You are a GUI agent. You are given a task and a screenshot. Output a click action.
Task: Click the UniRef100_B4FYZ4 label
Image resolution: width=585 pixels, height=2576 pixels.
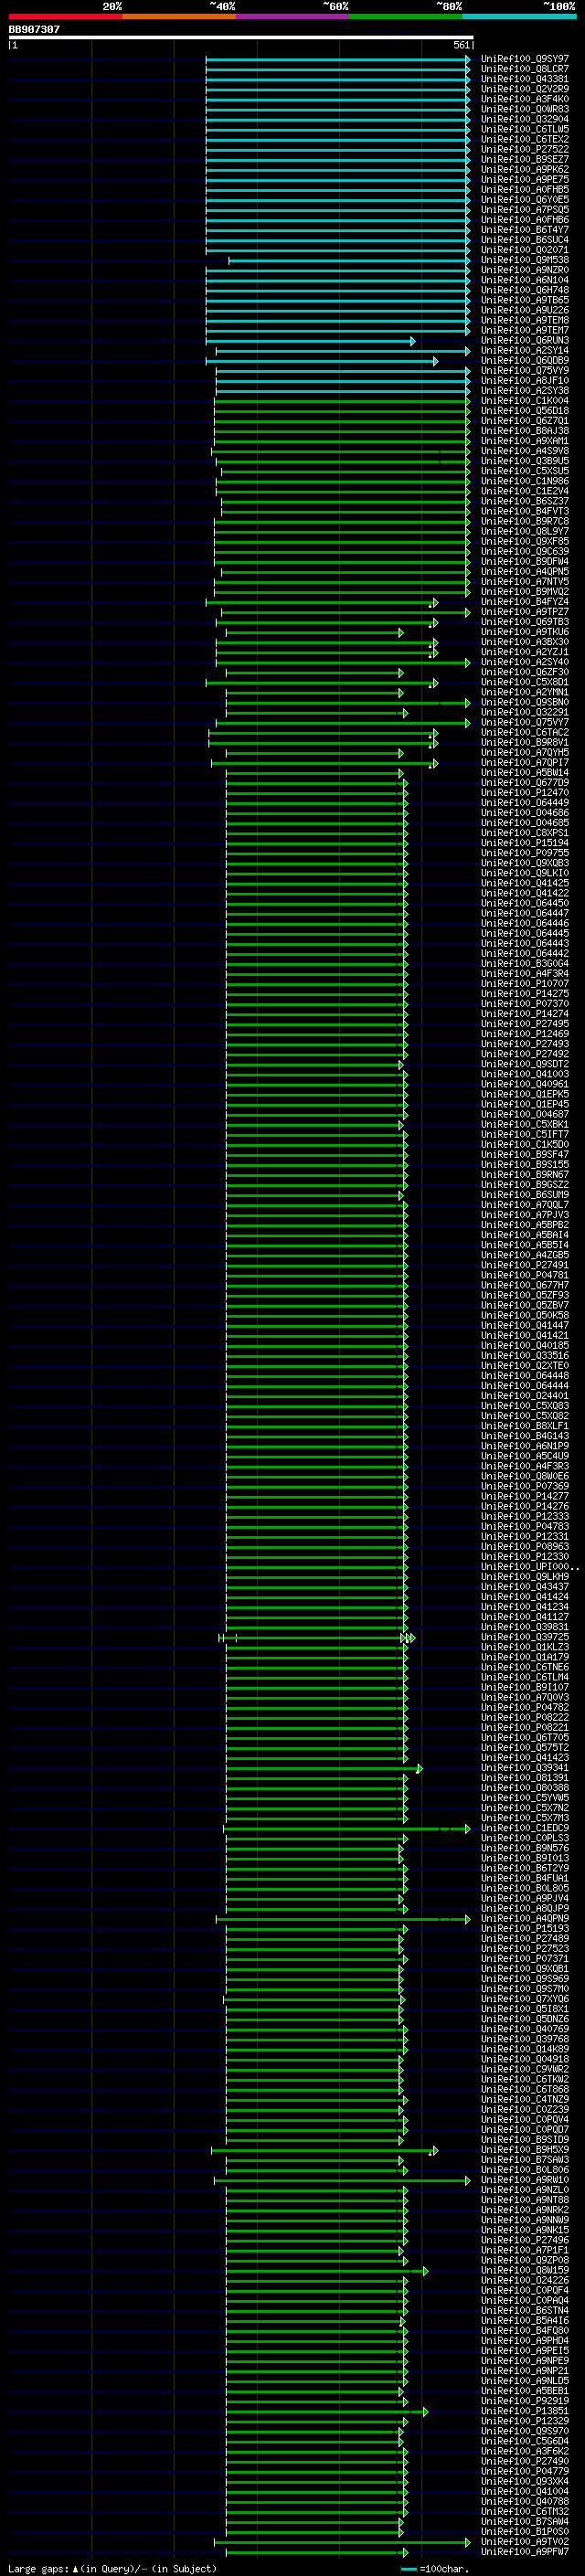524,602
